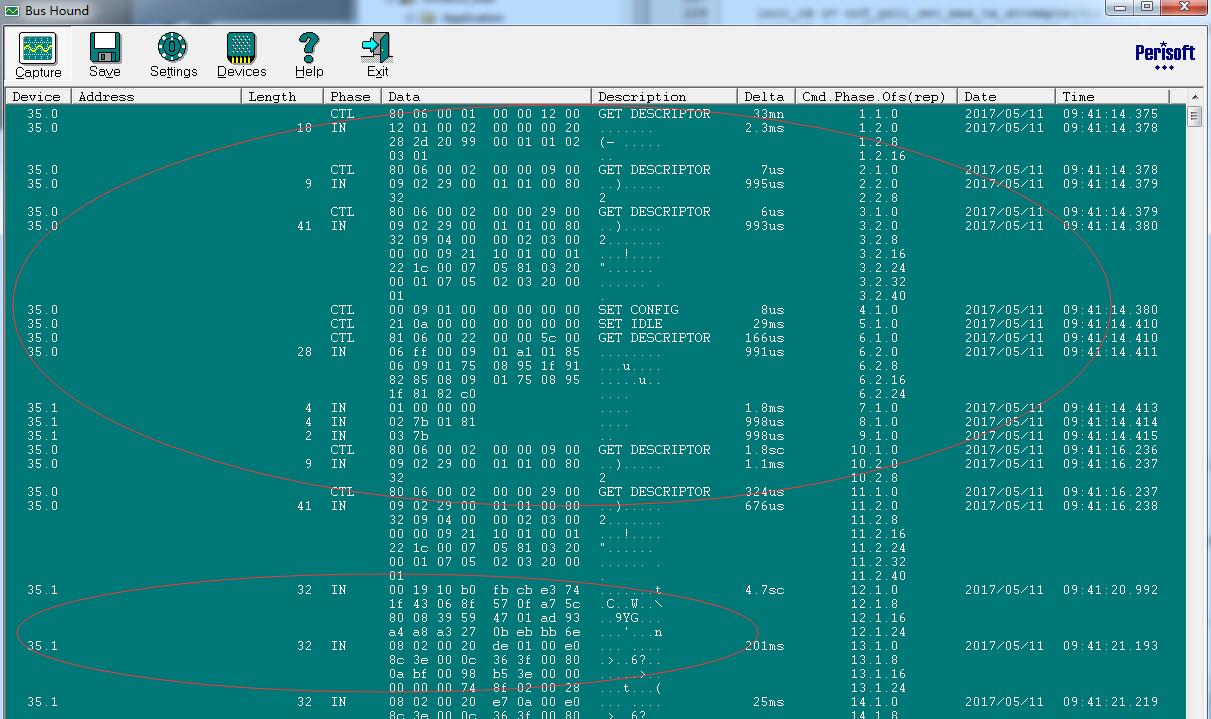
Task: Click the 676us delta value
Action: point(764,506)
